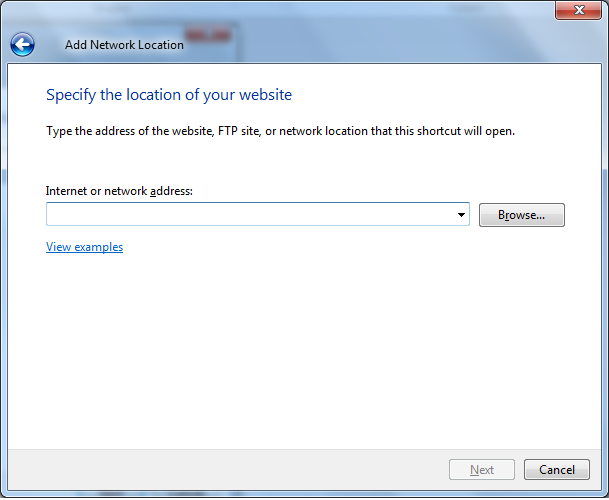Click the 'Internet or network address:' label
The image size is (609, 500).
coord(119,191)
